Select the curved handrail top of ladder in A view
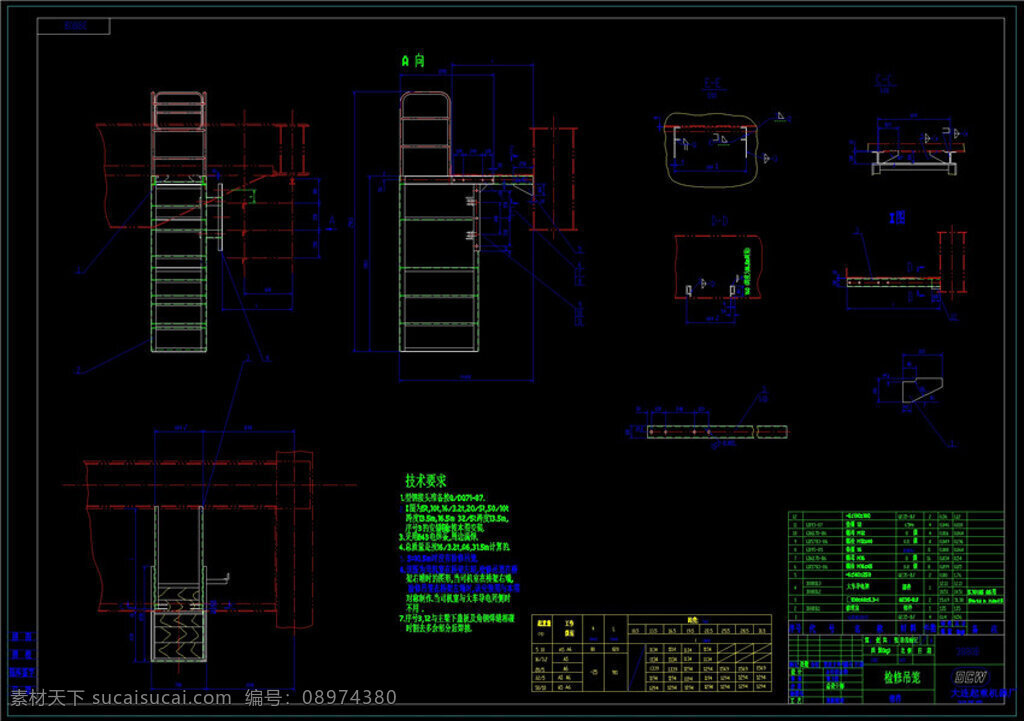 pyautogui.click(x=425, y=104)
